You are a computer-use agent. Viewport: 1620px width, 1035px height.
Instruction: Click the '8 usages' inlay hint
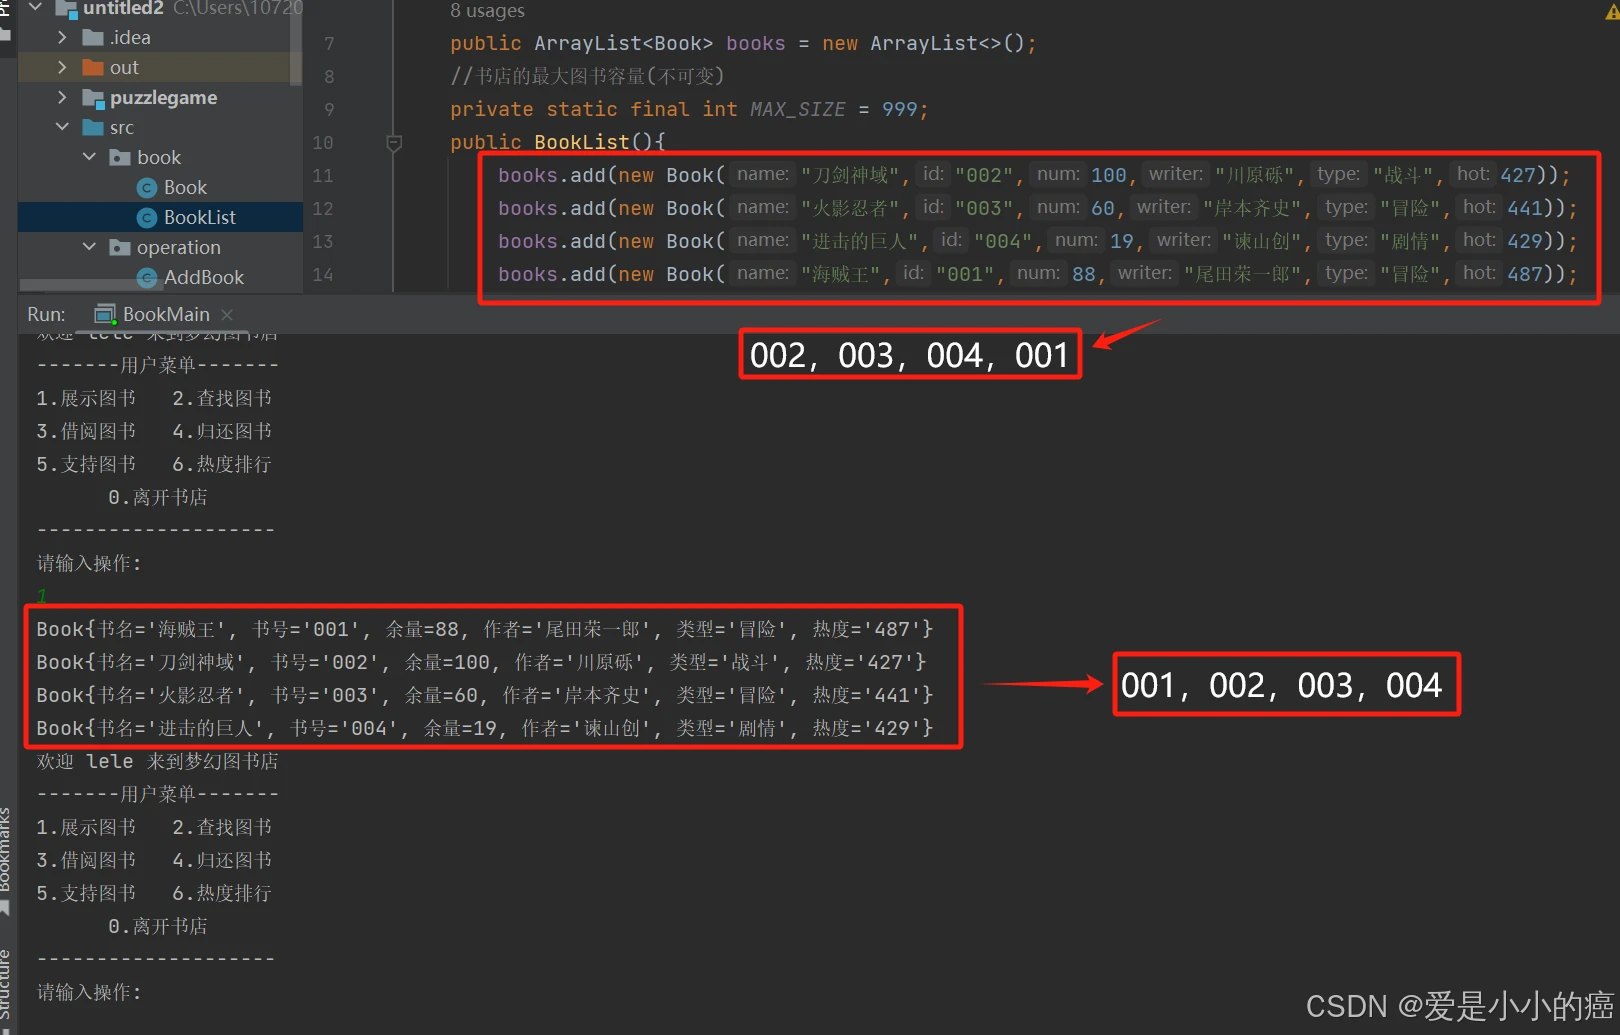click(487, 11)
